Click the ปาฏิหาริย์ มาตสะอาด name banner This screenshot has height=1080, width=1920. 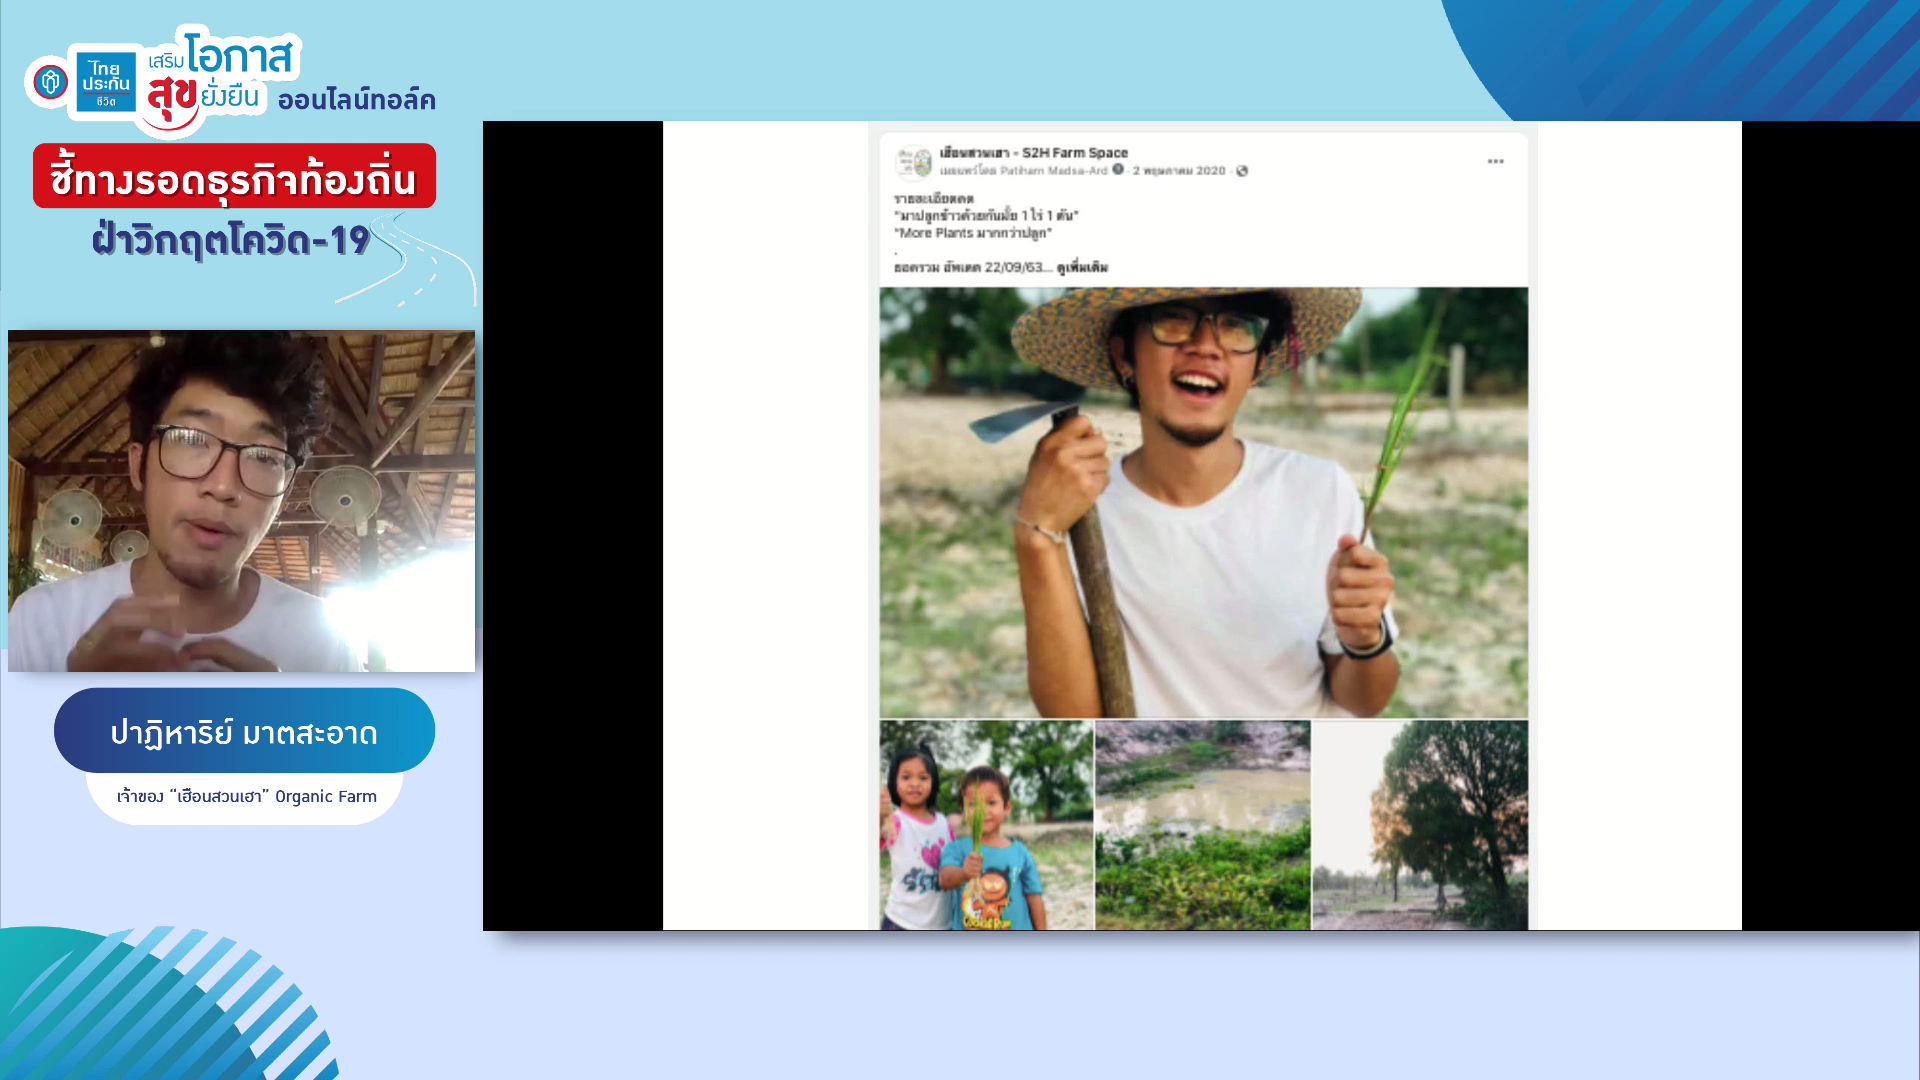[x=244, y=732]
